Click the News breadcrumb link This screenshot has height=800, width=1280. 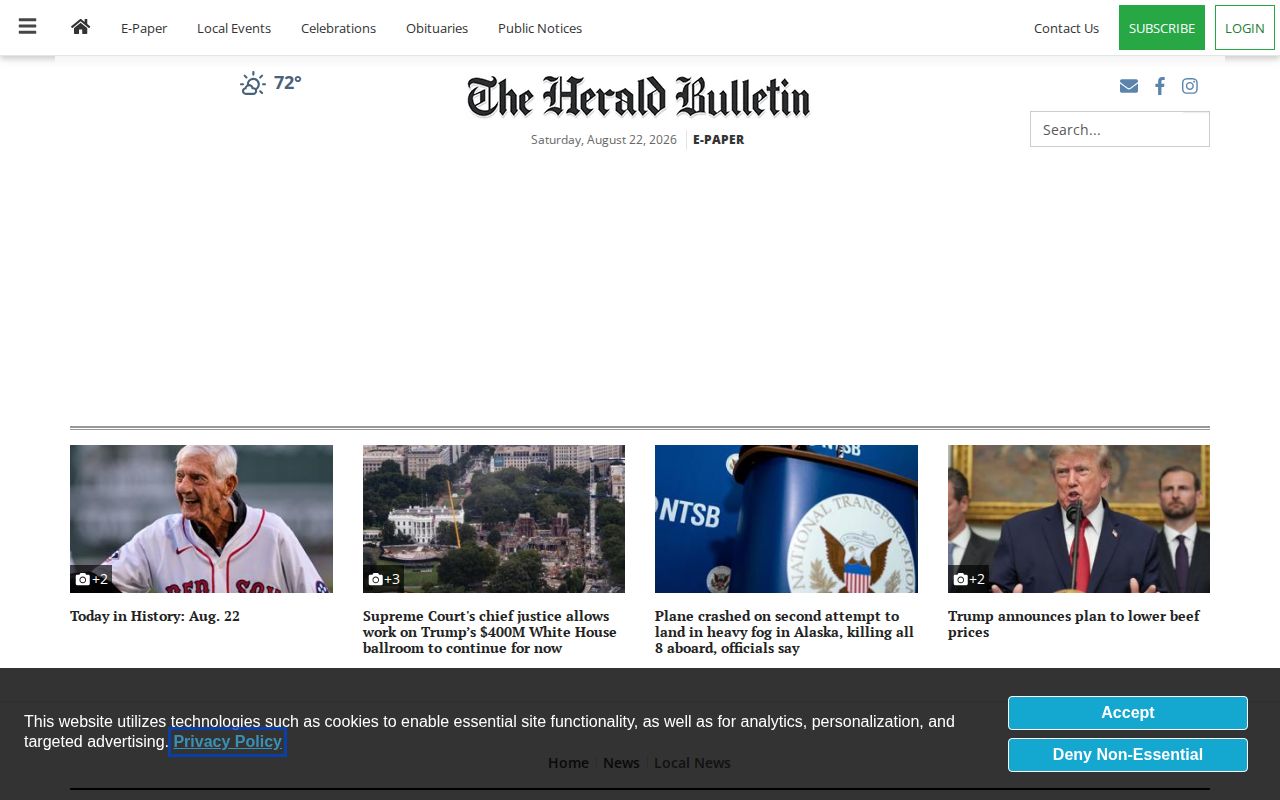(x=621, y=763)
